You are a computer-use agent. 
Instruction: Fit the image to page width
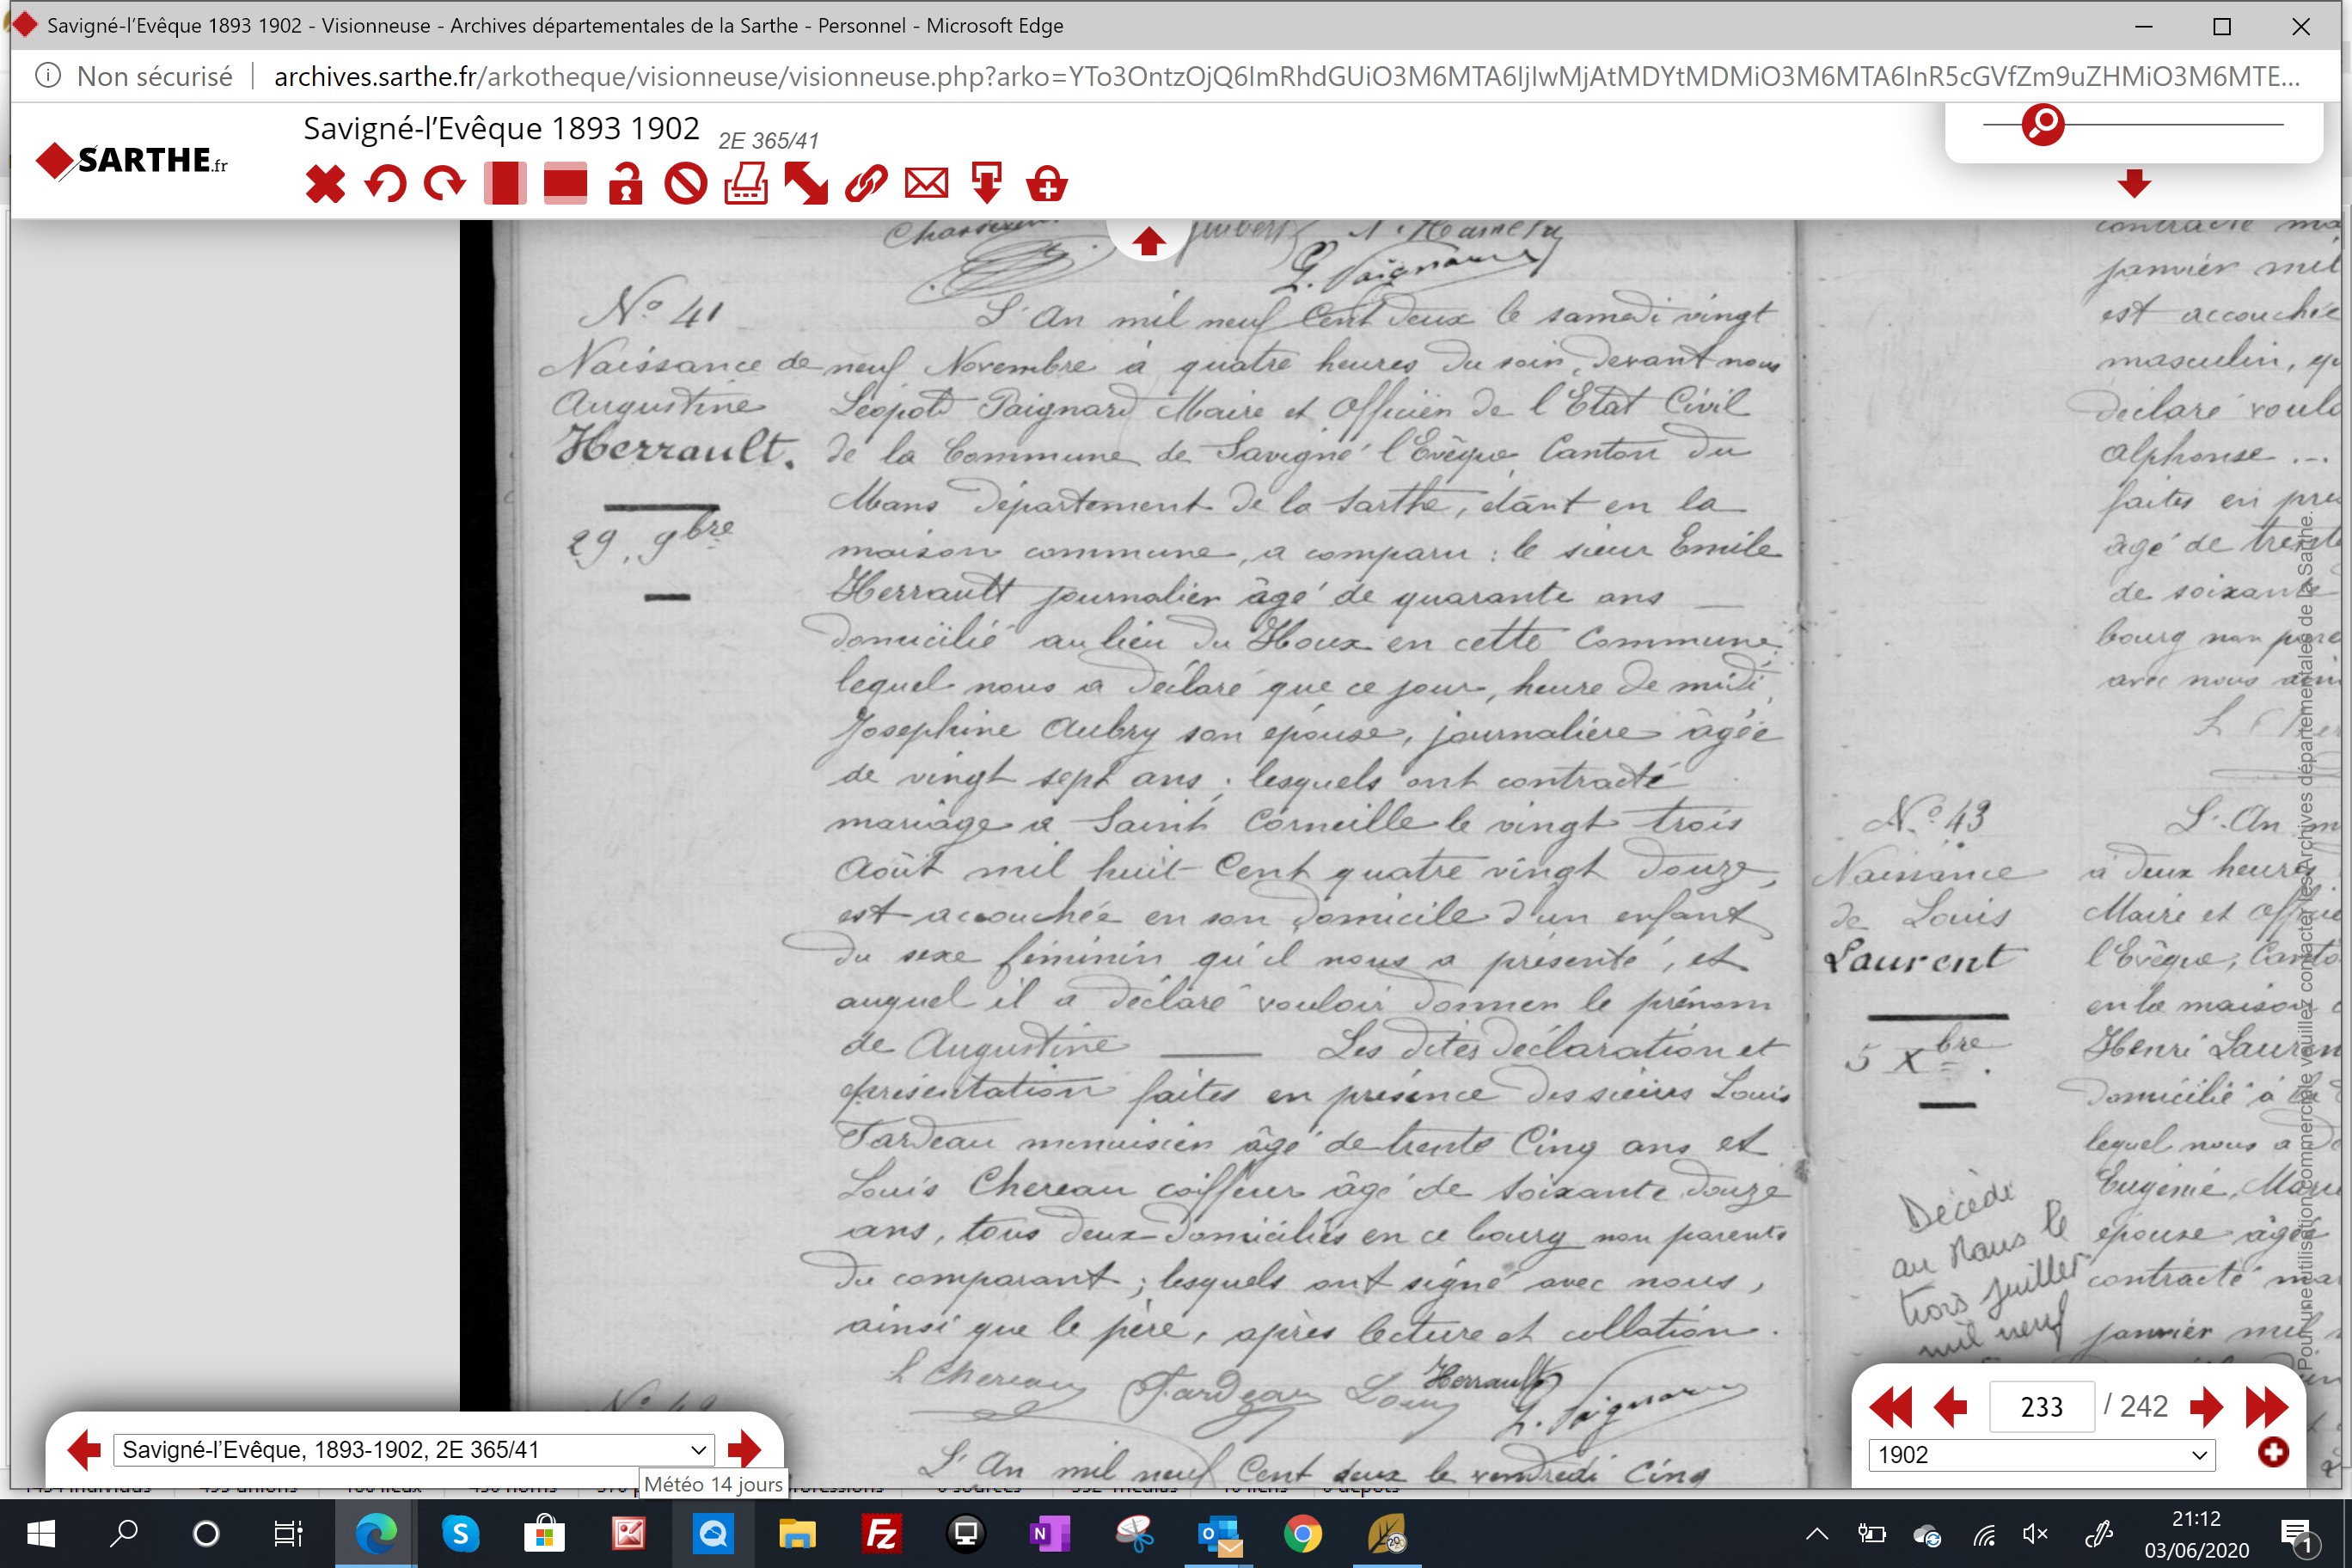[x=565, y=184]
